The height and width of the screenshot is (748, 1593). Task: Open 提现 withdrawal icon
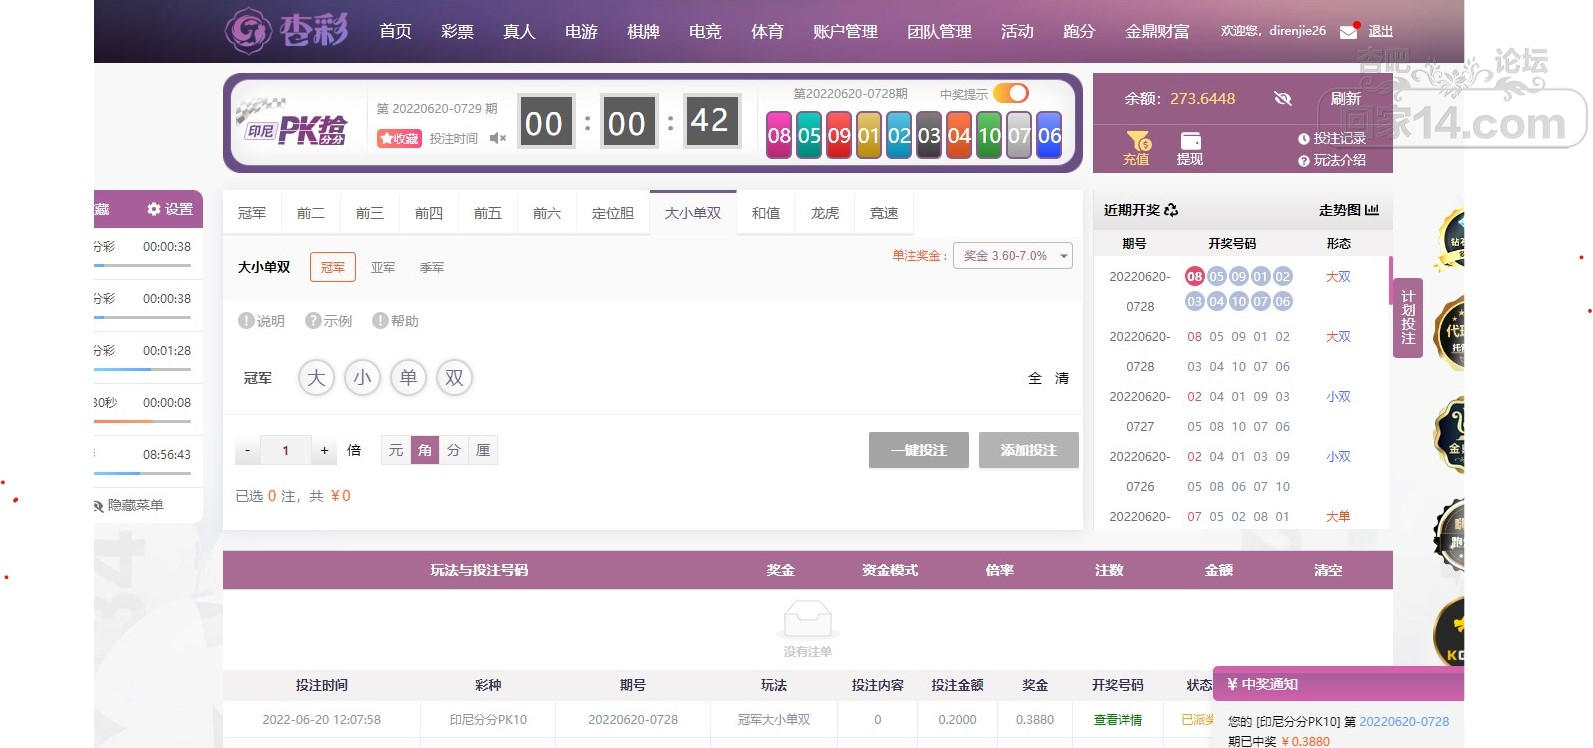[x=1190, y=148]
